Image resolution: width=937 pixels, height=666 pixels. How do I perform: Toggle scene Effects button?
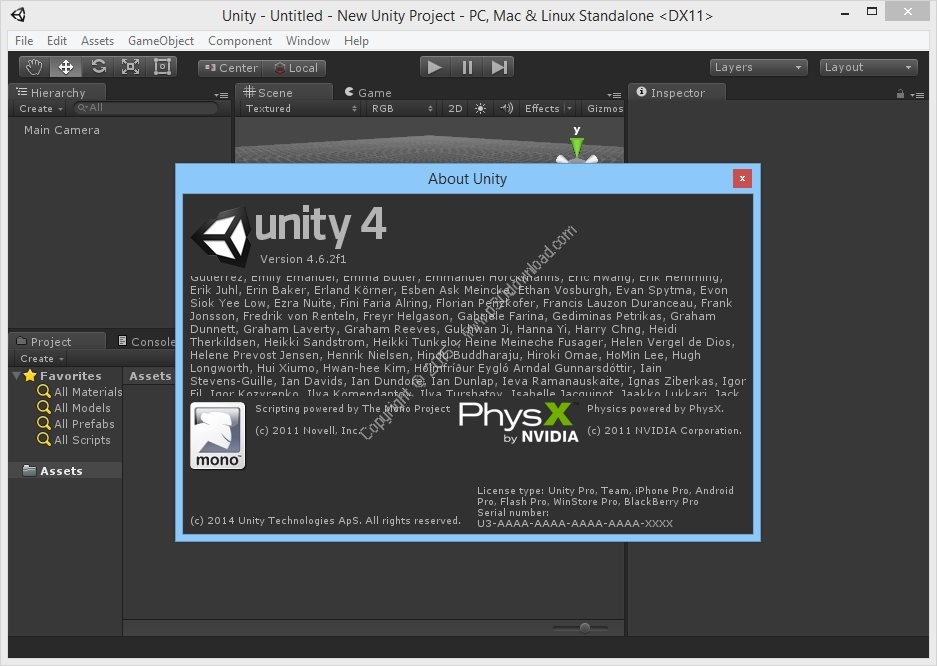[x=541, y=109]
